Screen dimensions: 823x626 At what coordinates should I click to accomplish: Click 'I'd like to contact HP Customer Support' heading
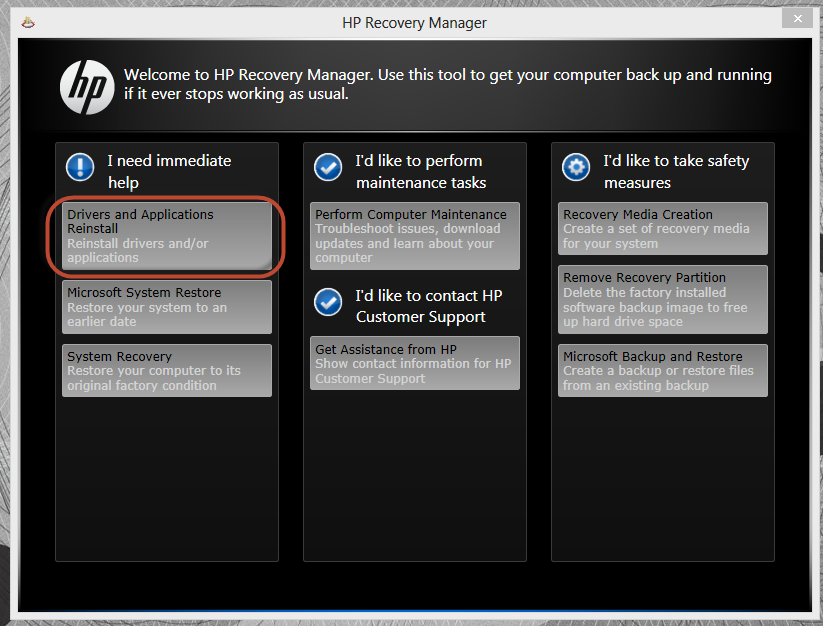click(428, 306)
